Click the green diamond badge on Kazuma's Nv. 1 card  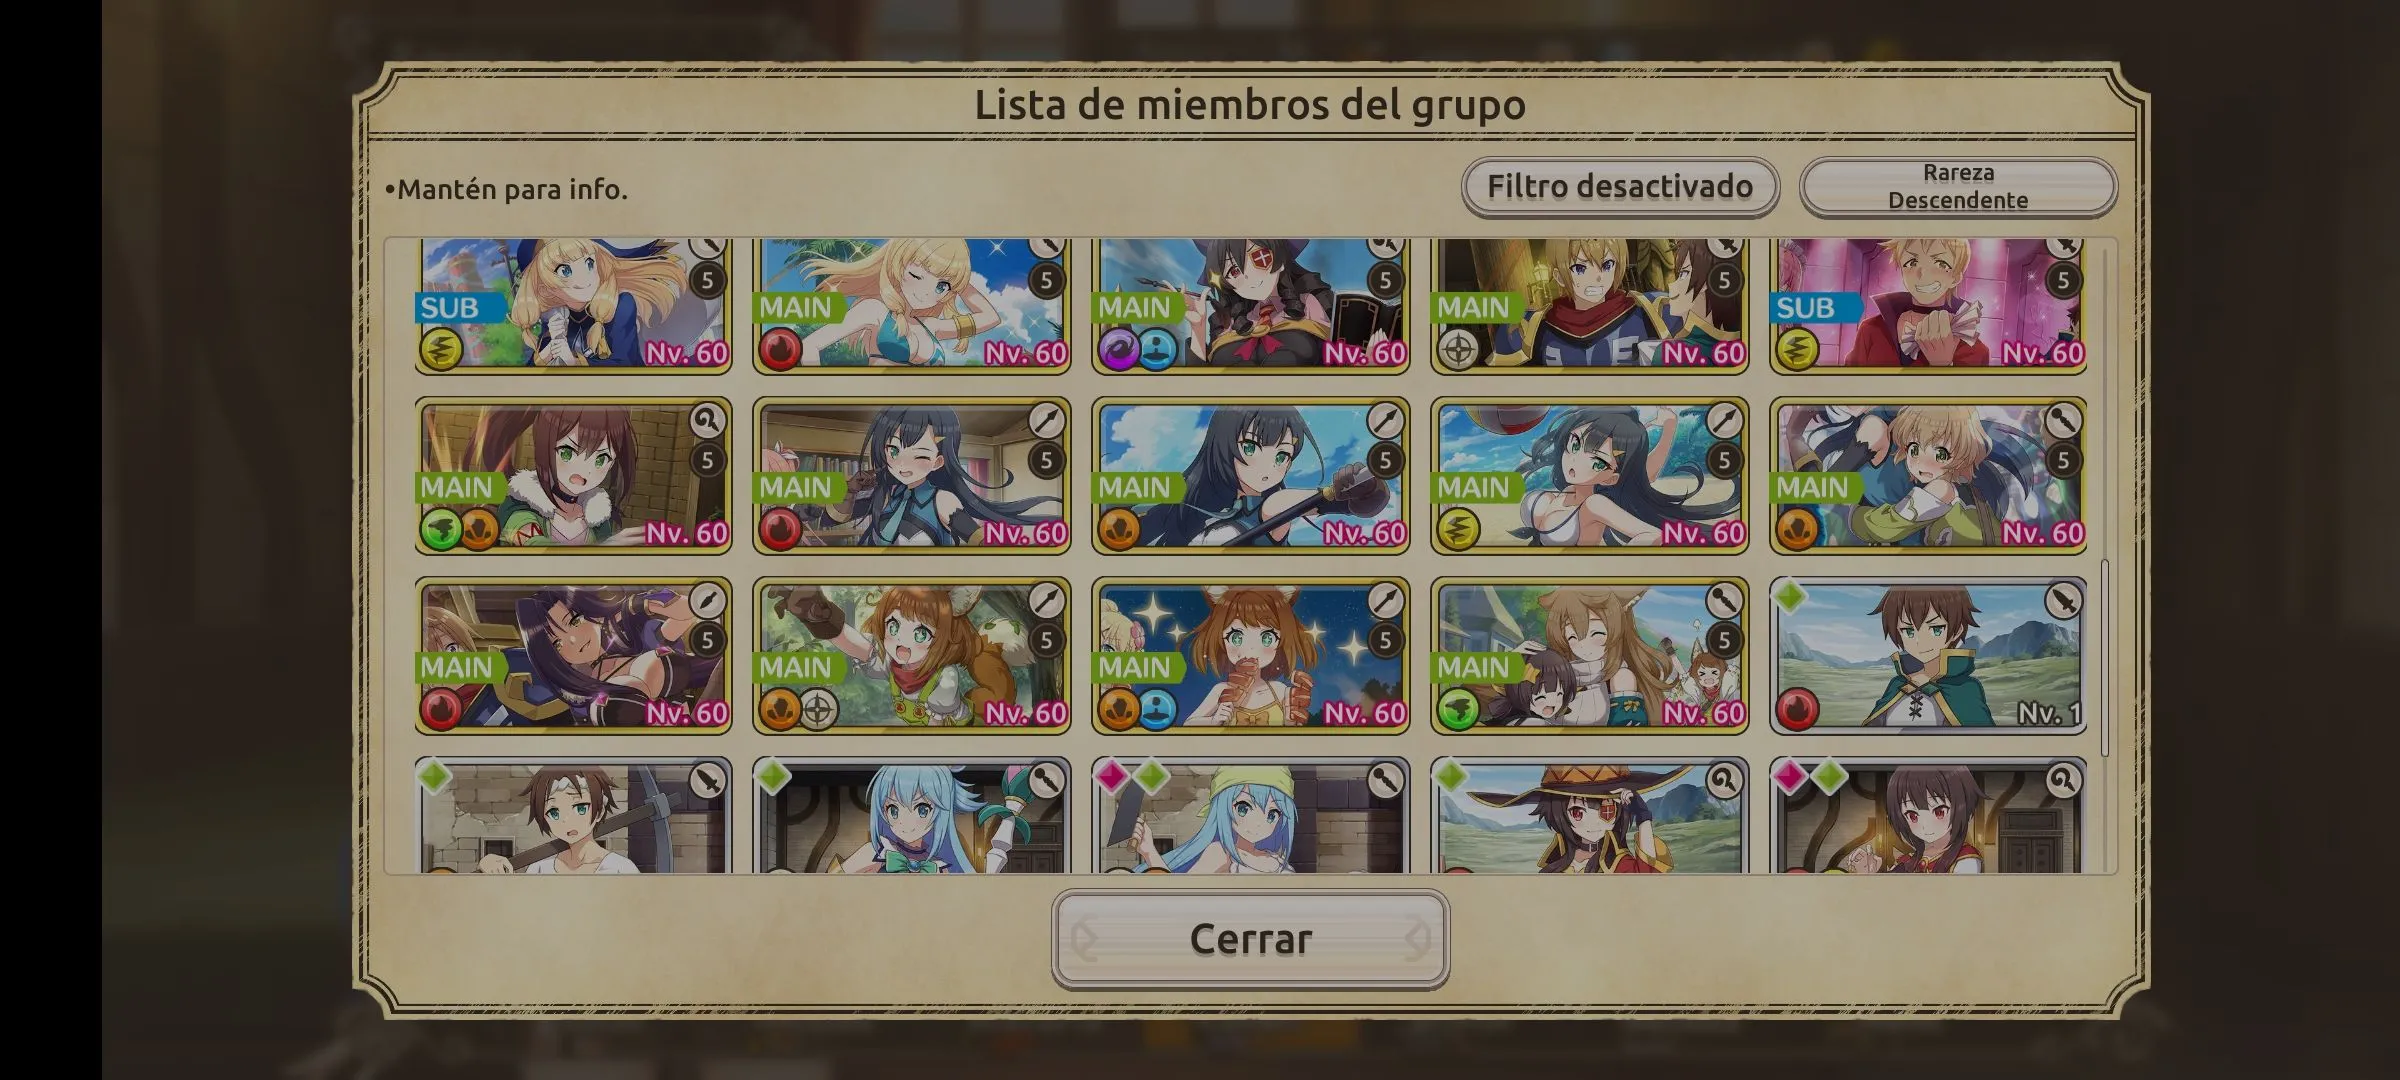(x=1790, y=597)
